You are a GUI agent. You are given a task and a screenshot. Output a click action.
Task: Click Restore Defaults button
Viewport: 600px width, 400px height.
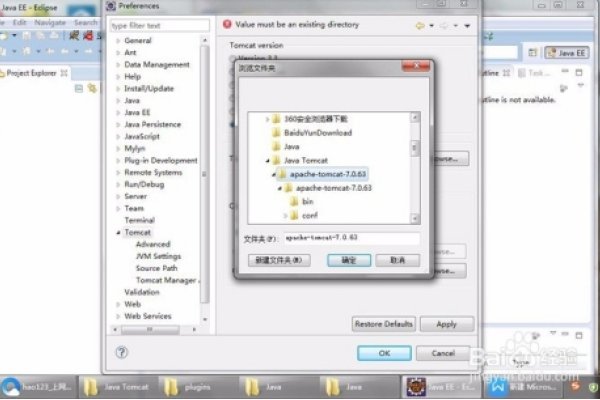(x=384, y=324)
